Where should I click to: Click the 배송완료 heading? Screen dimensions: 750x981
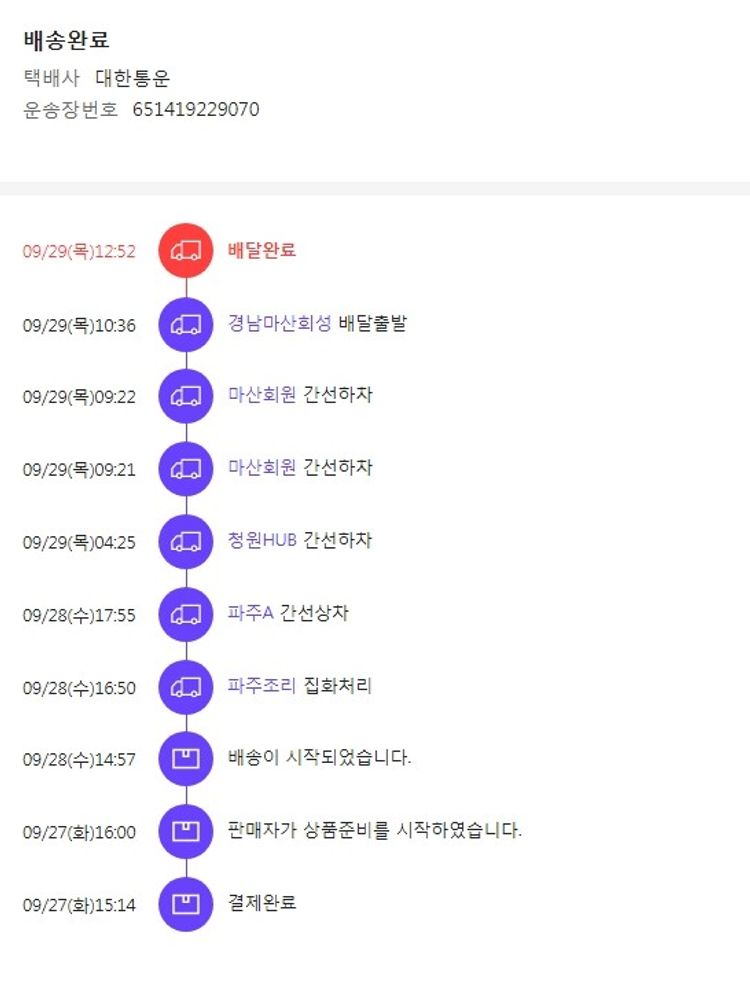pos(66,41)
